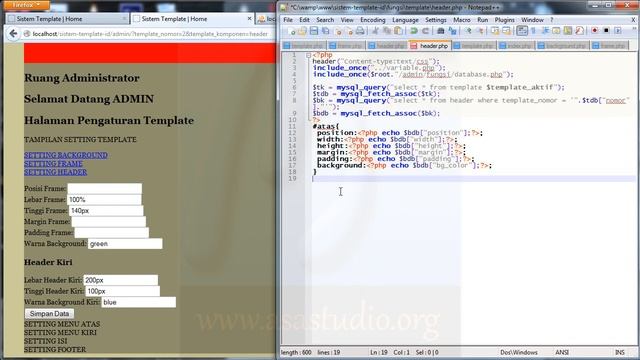The image size is (640, 360).
Task: Open the Window menu
Action: 532,20
